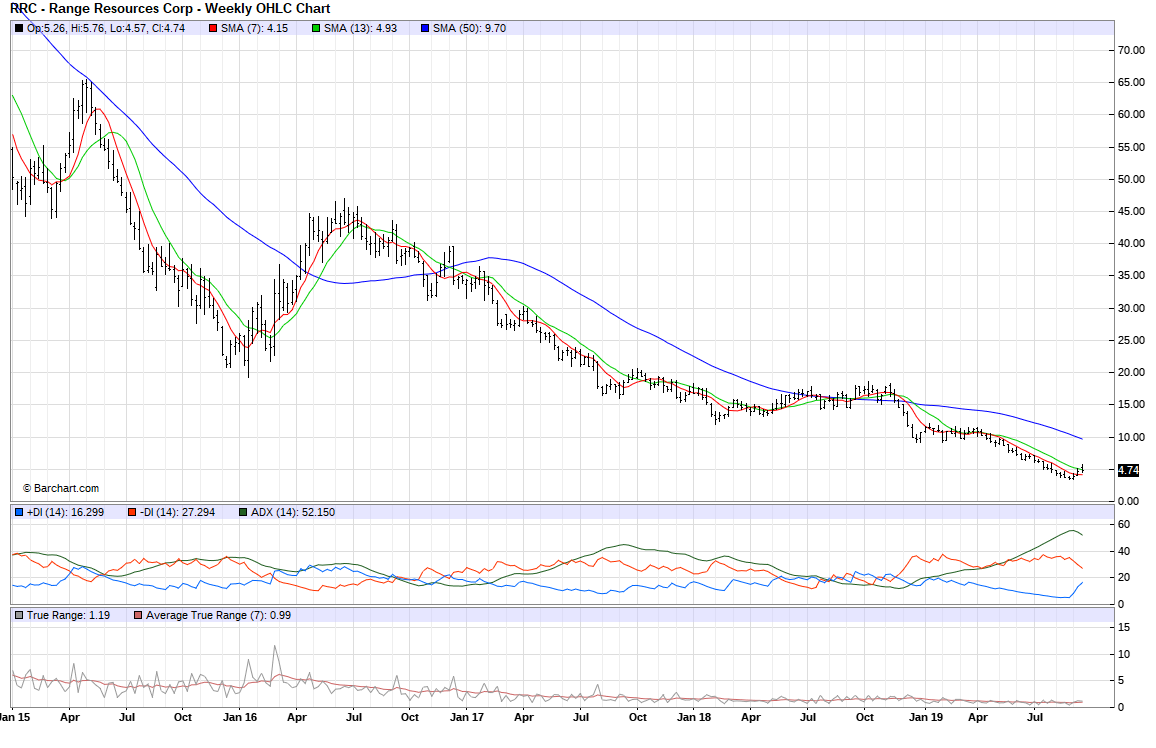Click the 10.00 price axis label
1156x748 pixels.
1132,437
